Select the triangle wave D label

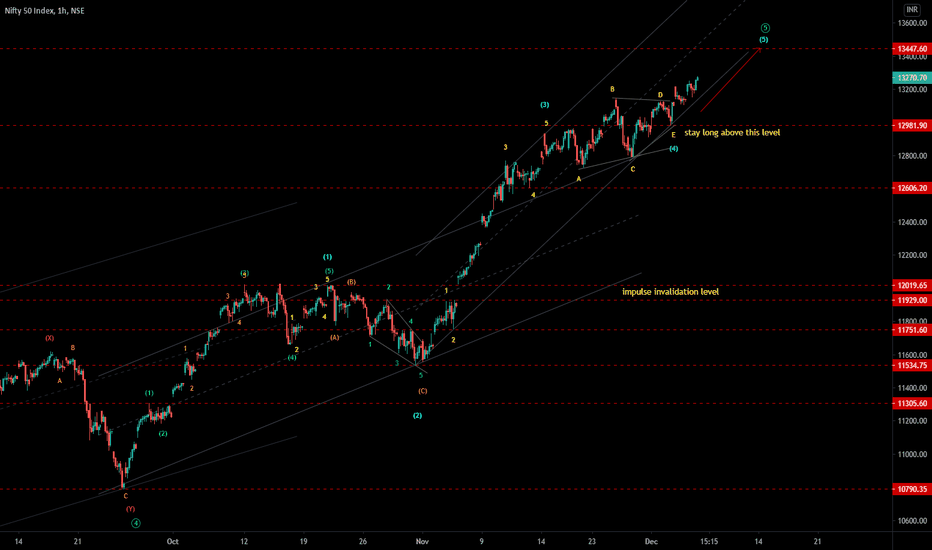tap(660, 95)
